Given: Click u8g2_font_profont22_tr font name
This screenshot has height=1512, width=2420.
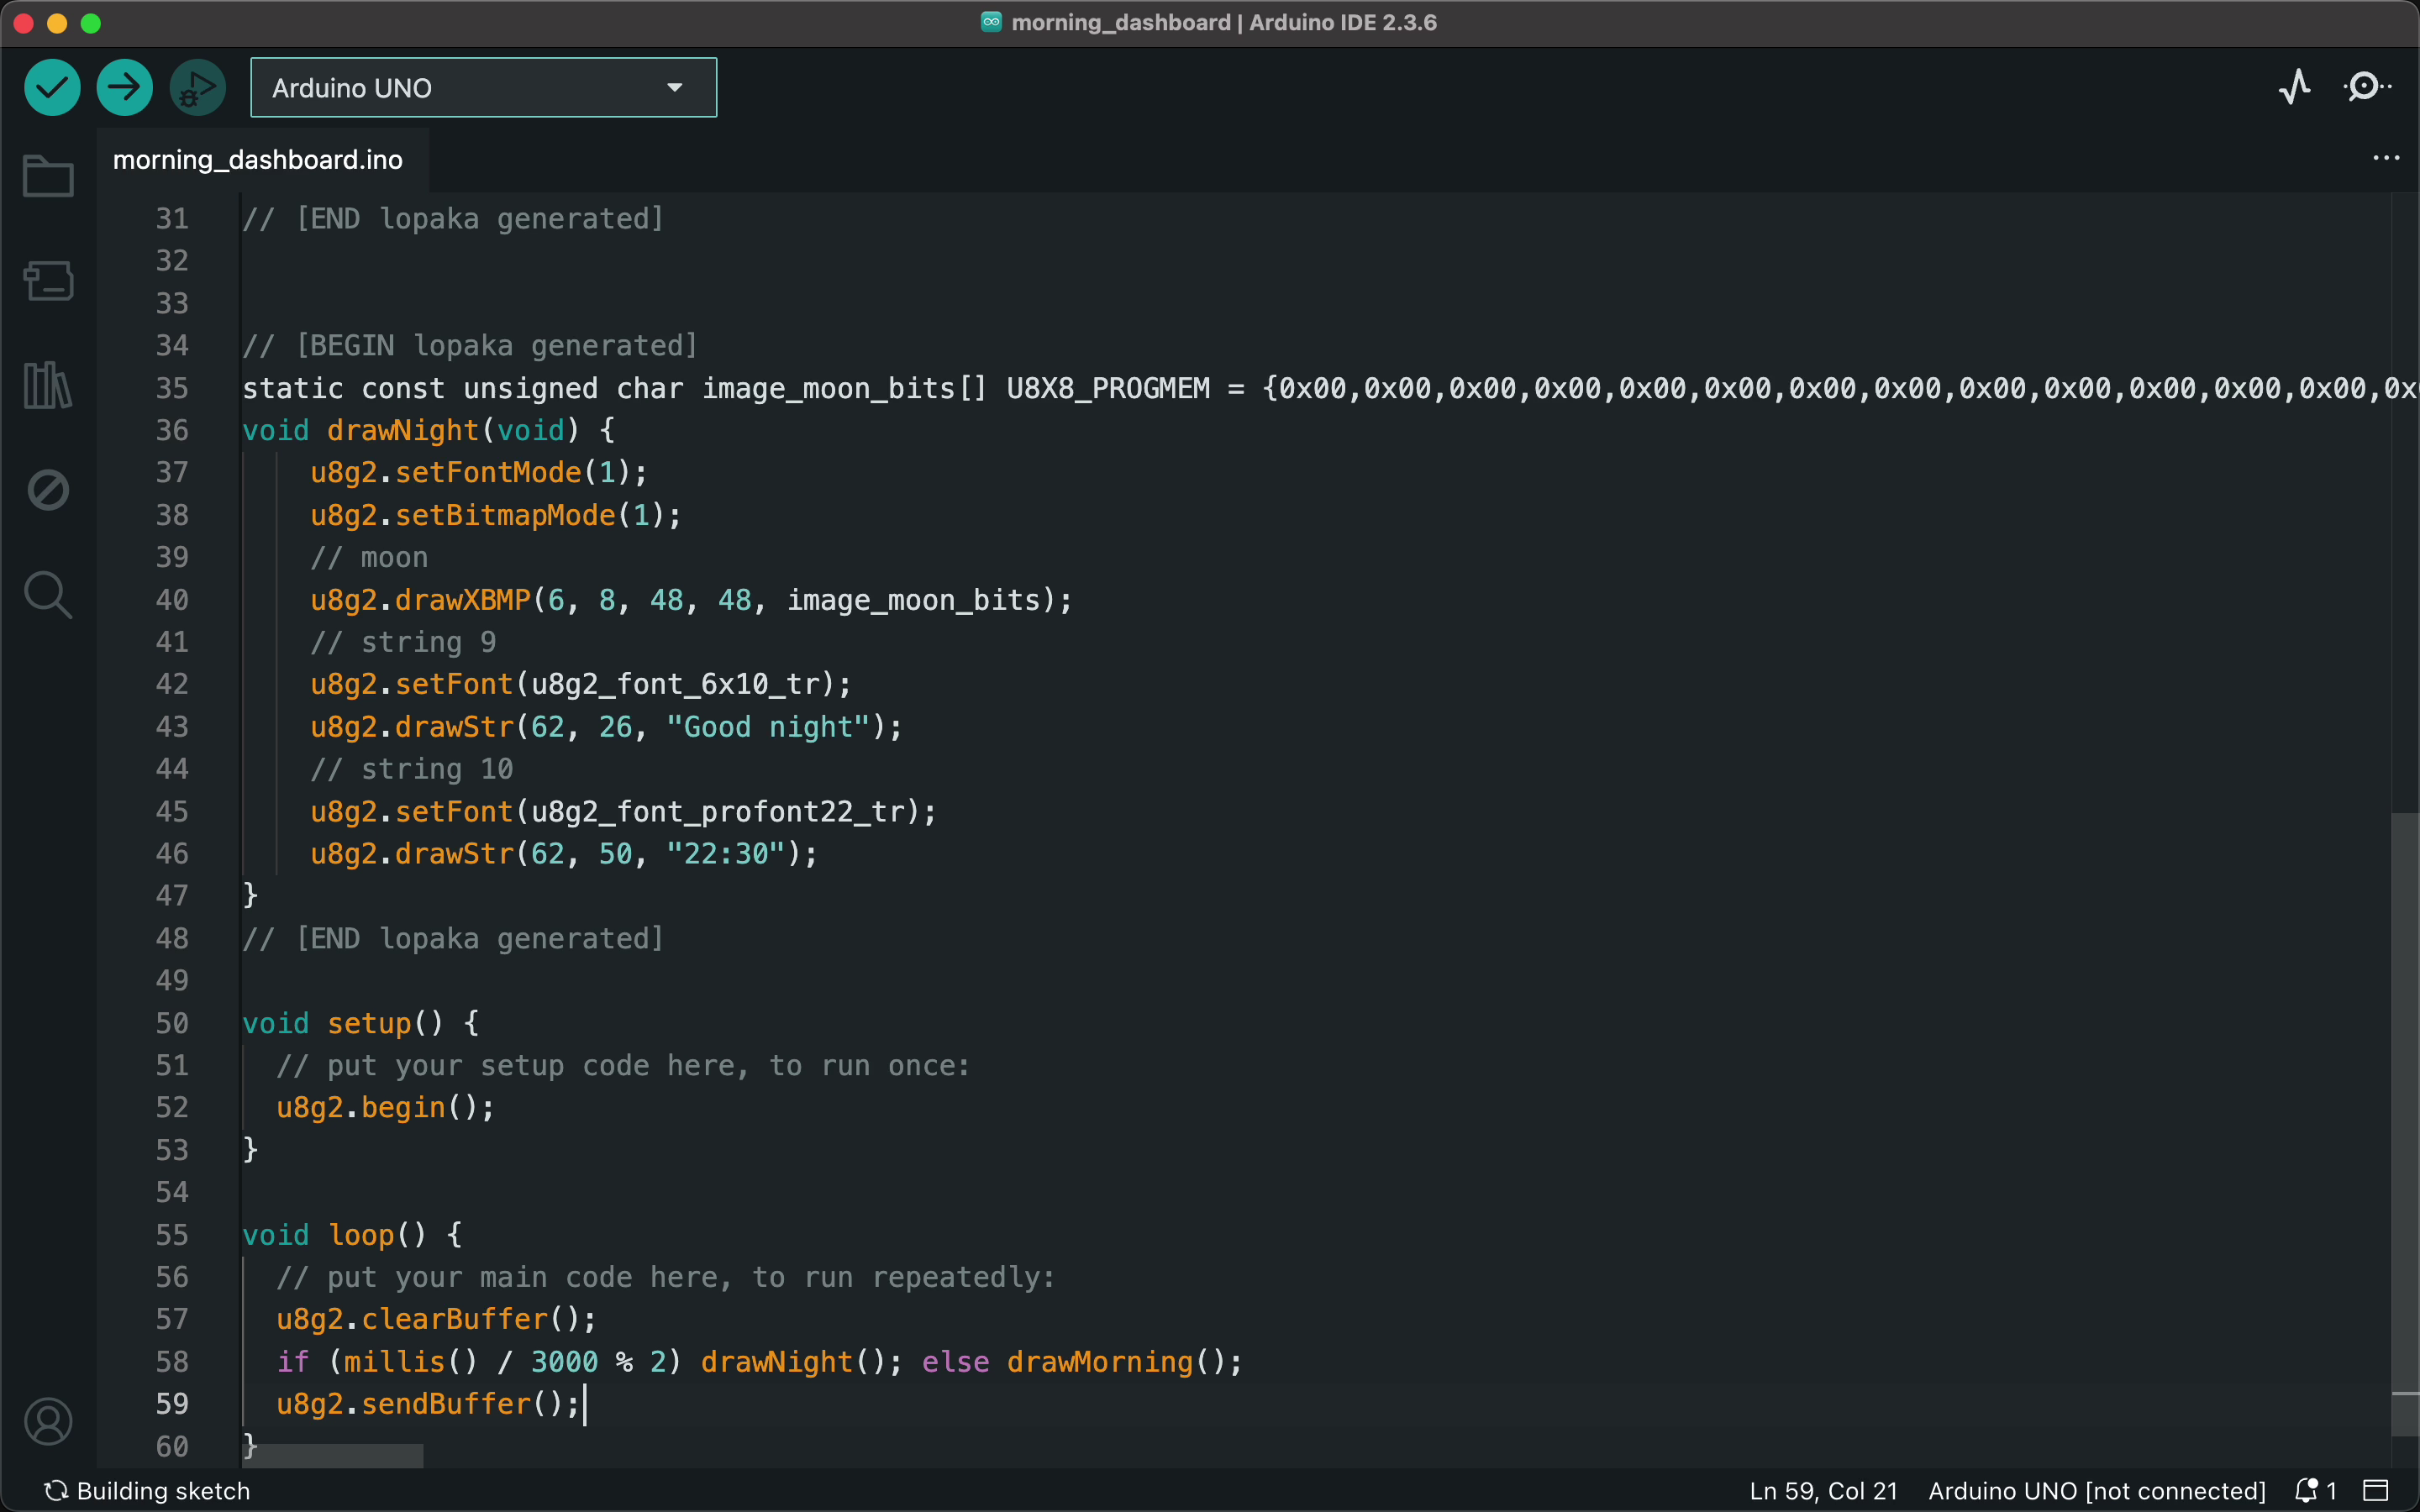Looking at the screenshot, I should pos(718,811).
